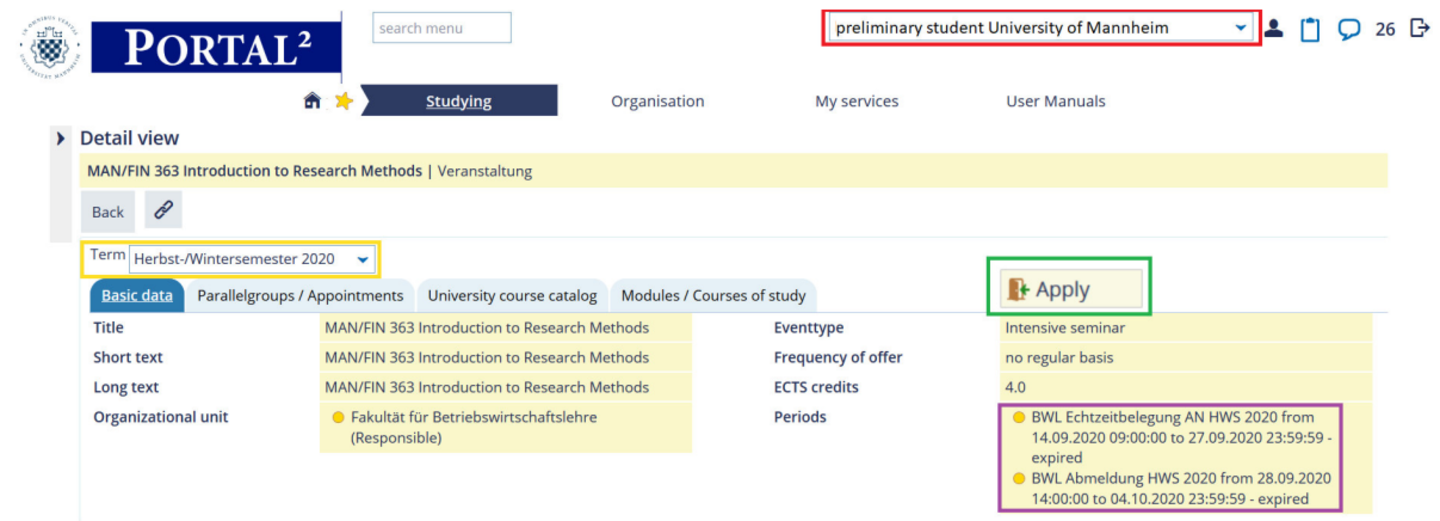The height and width of the screenshot is (521, 1440).
Task: Open the home icon in navigation bar
Action: coord(312,101)
